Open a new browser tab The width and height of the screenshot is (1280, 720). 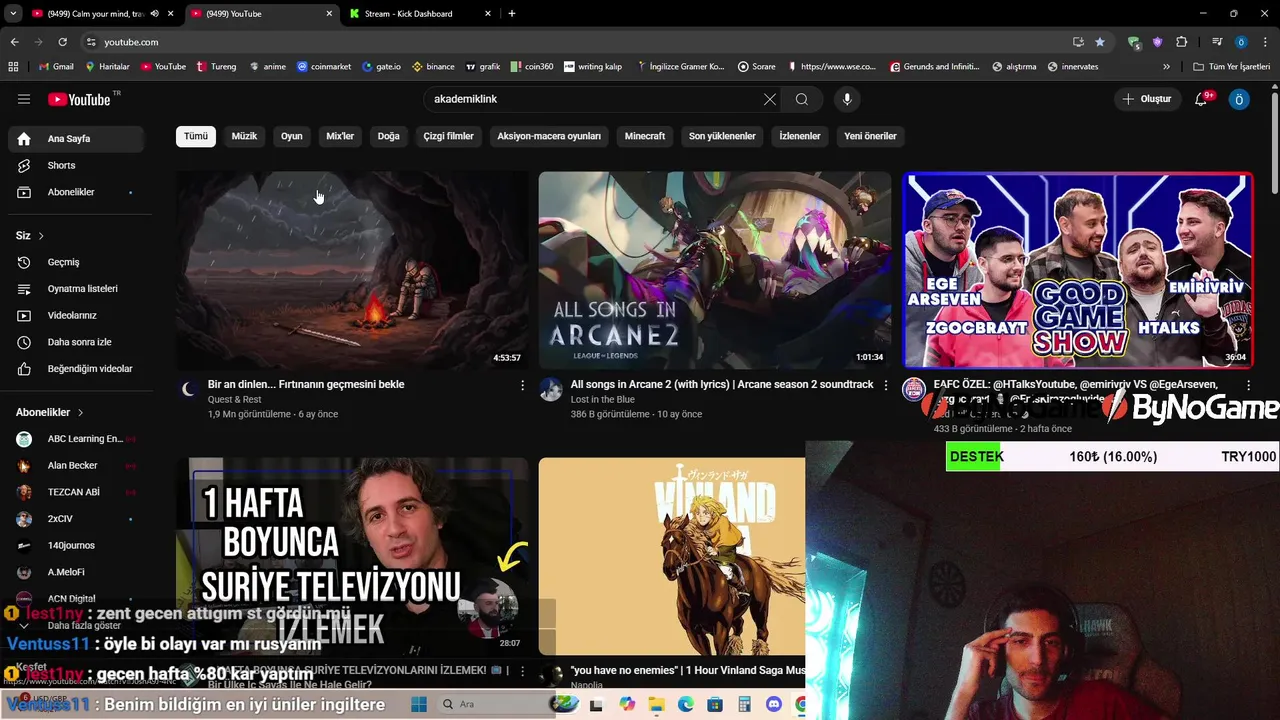tap(512, 14)
